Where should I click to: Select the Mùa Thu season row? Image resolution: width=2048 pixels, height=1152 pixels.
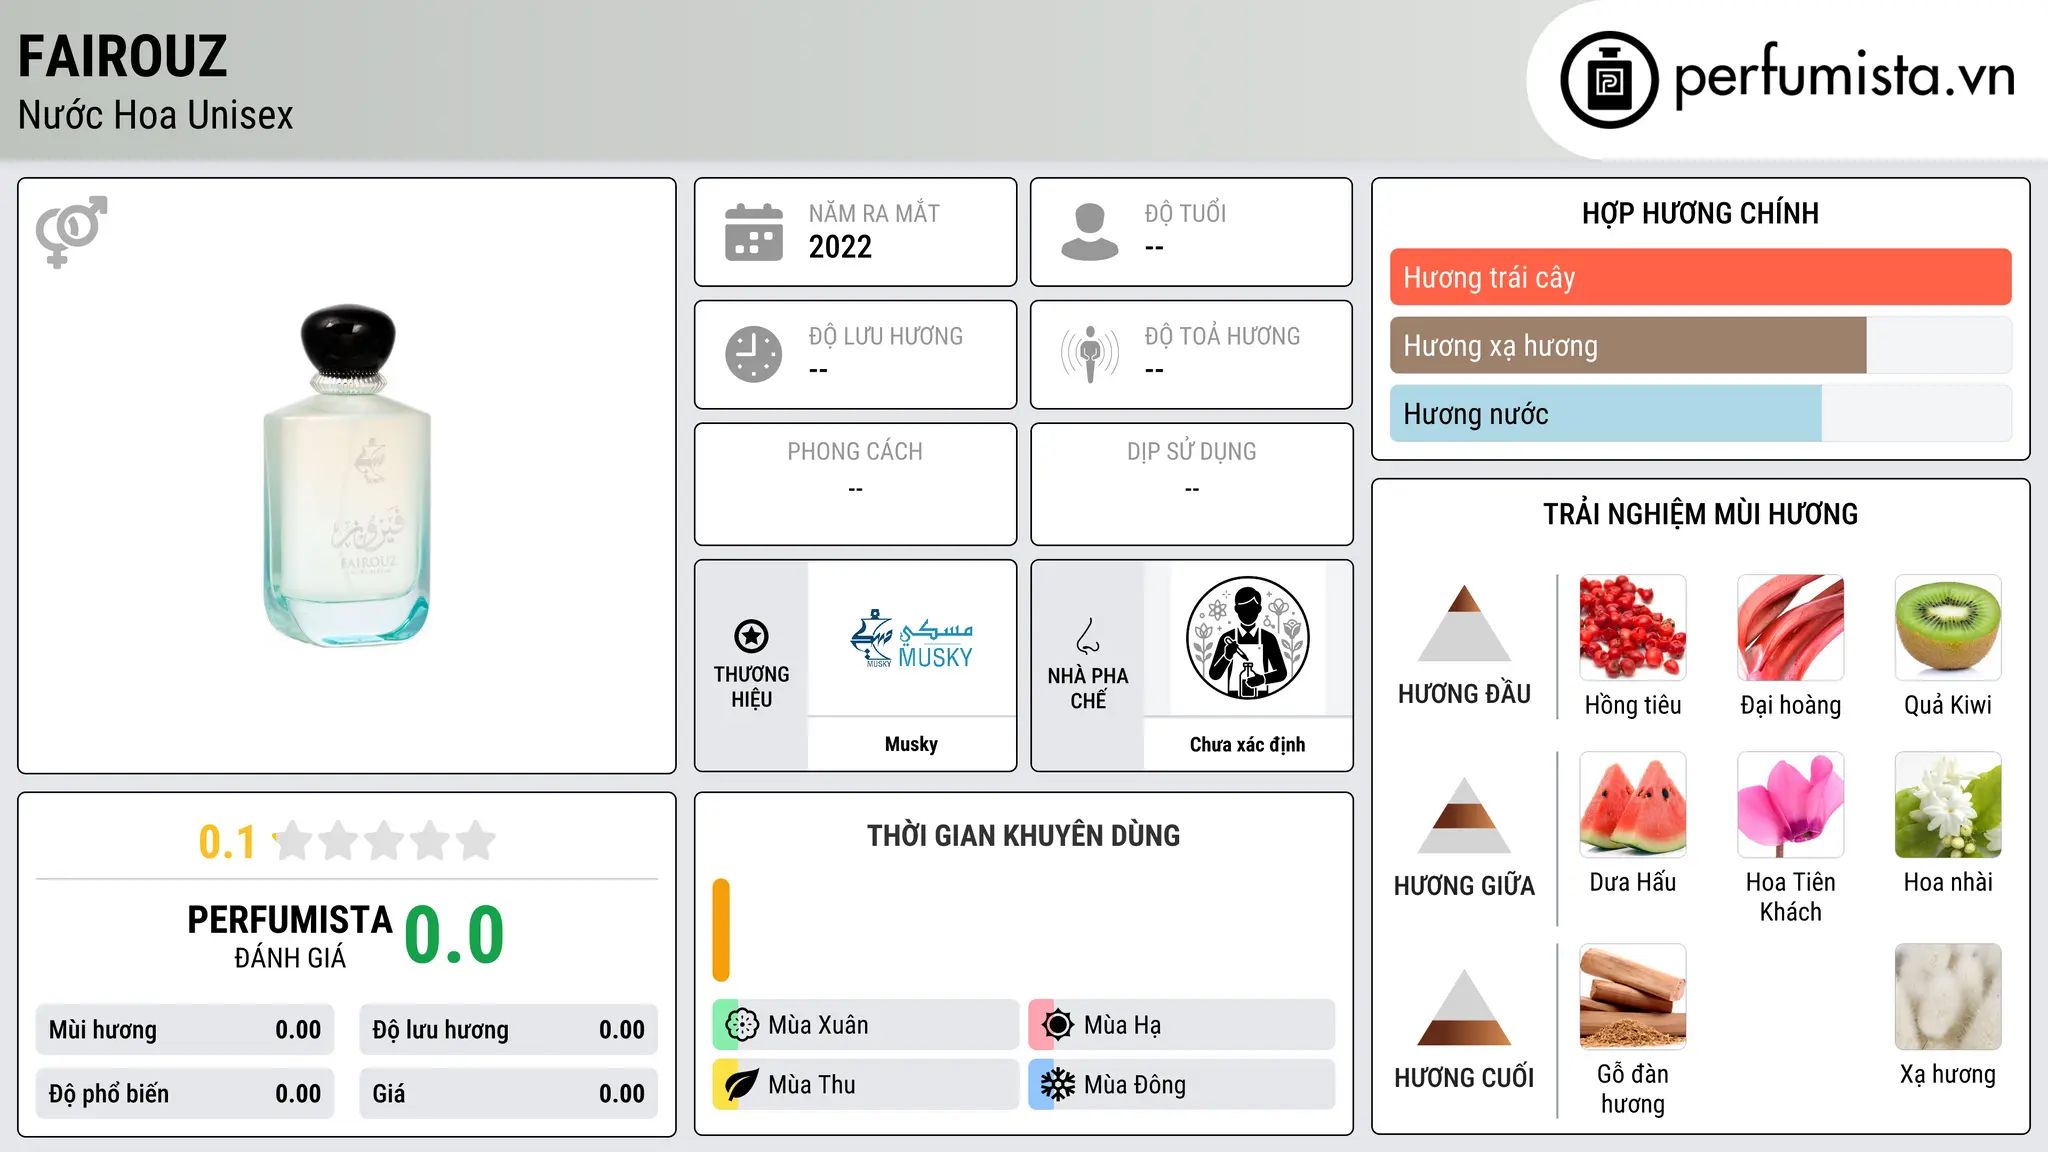tap(866, 1085)
